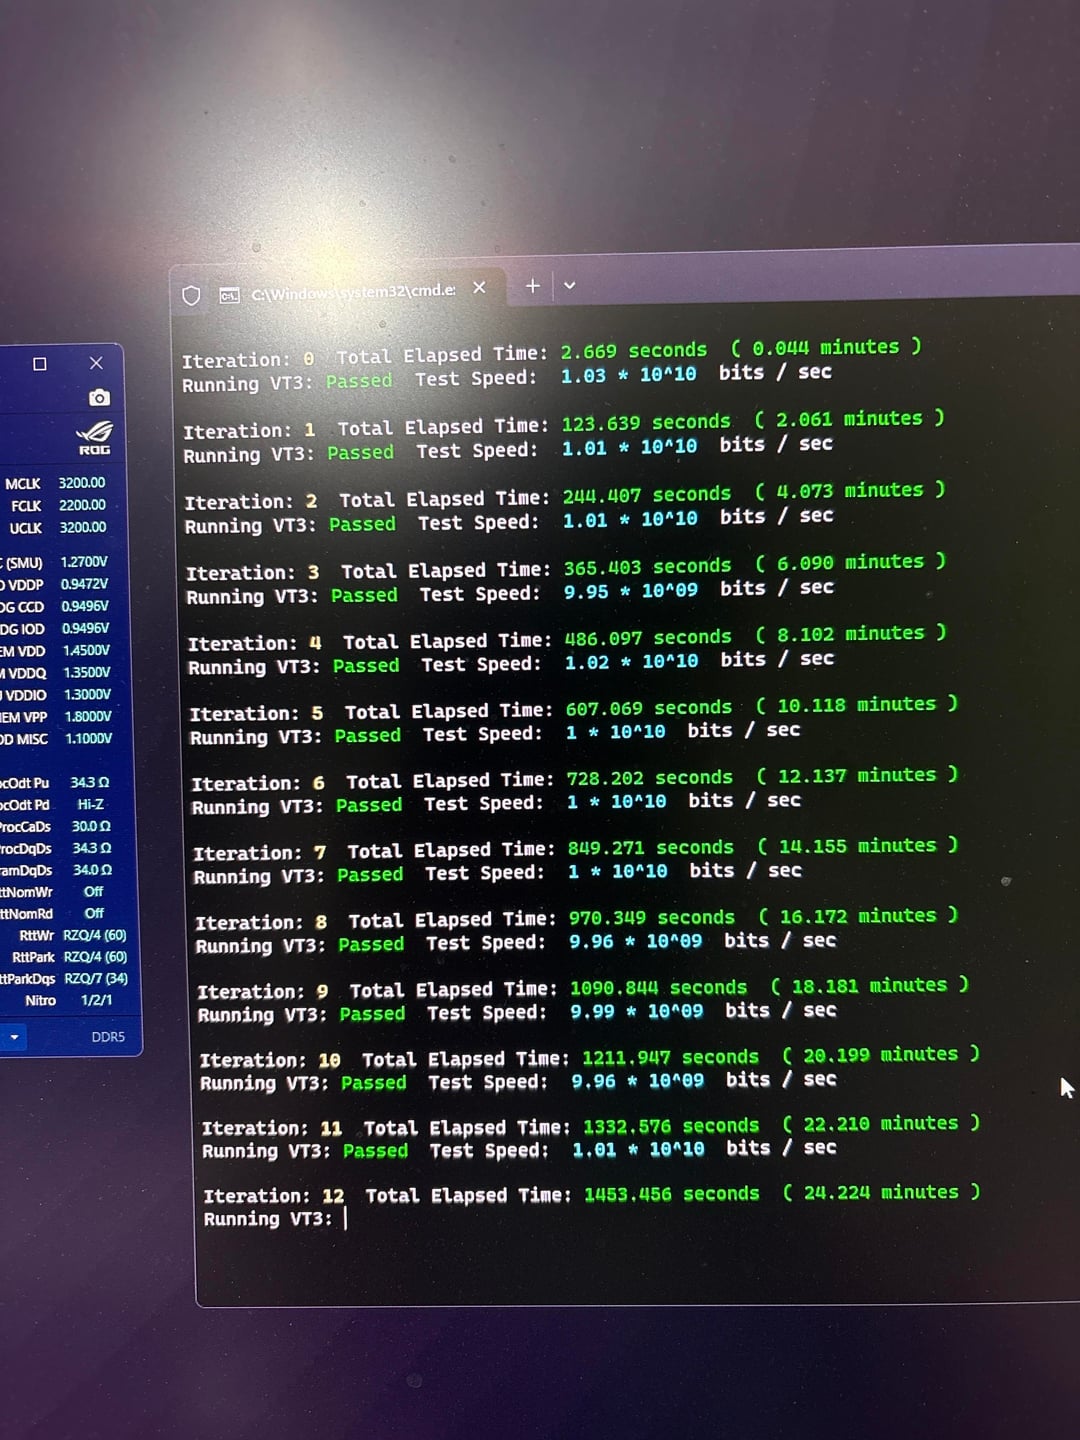Click the shield icon in the terminal title bar
The width and height of the screenshot is (1080, 1440).
192,295
